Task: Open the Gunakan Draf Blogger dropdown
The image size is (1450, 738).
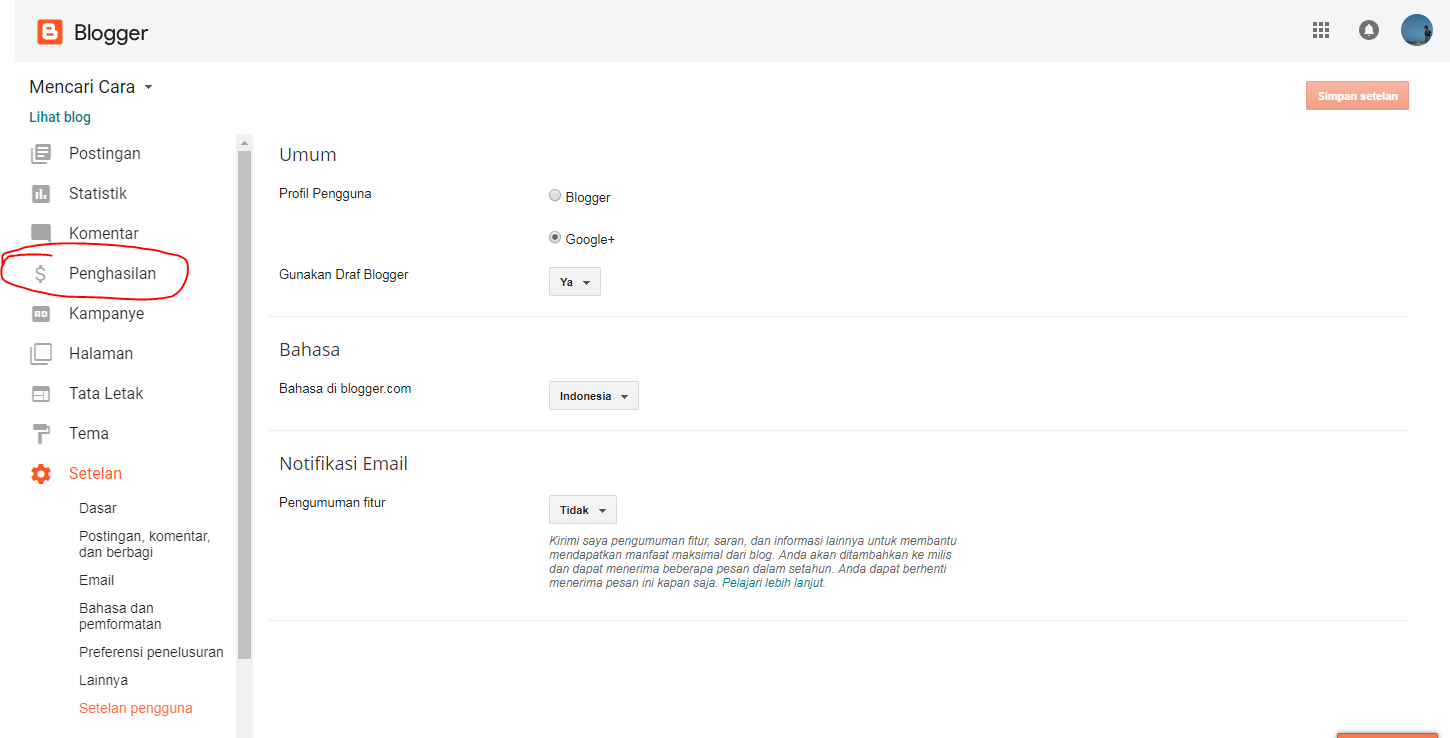Action: (x=575, y=282)
